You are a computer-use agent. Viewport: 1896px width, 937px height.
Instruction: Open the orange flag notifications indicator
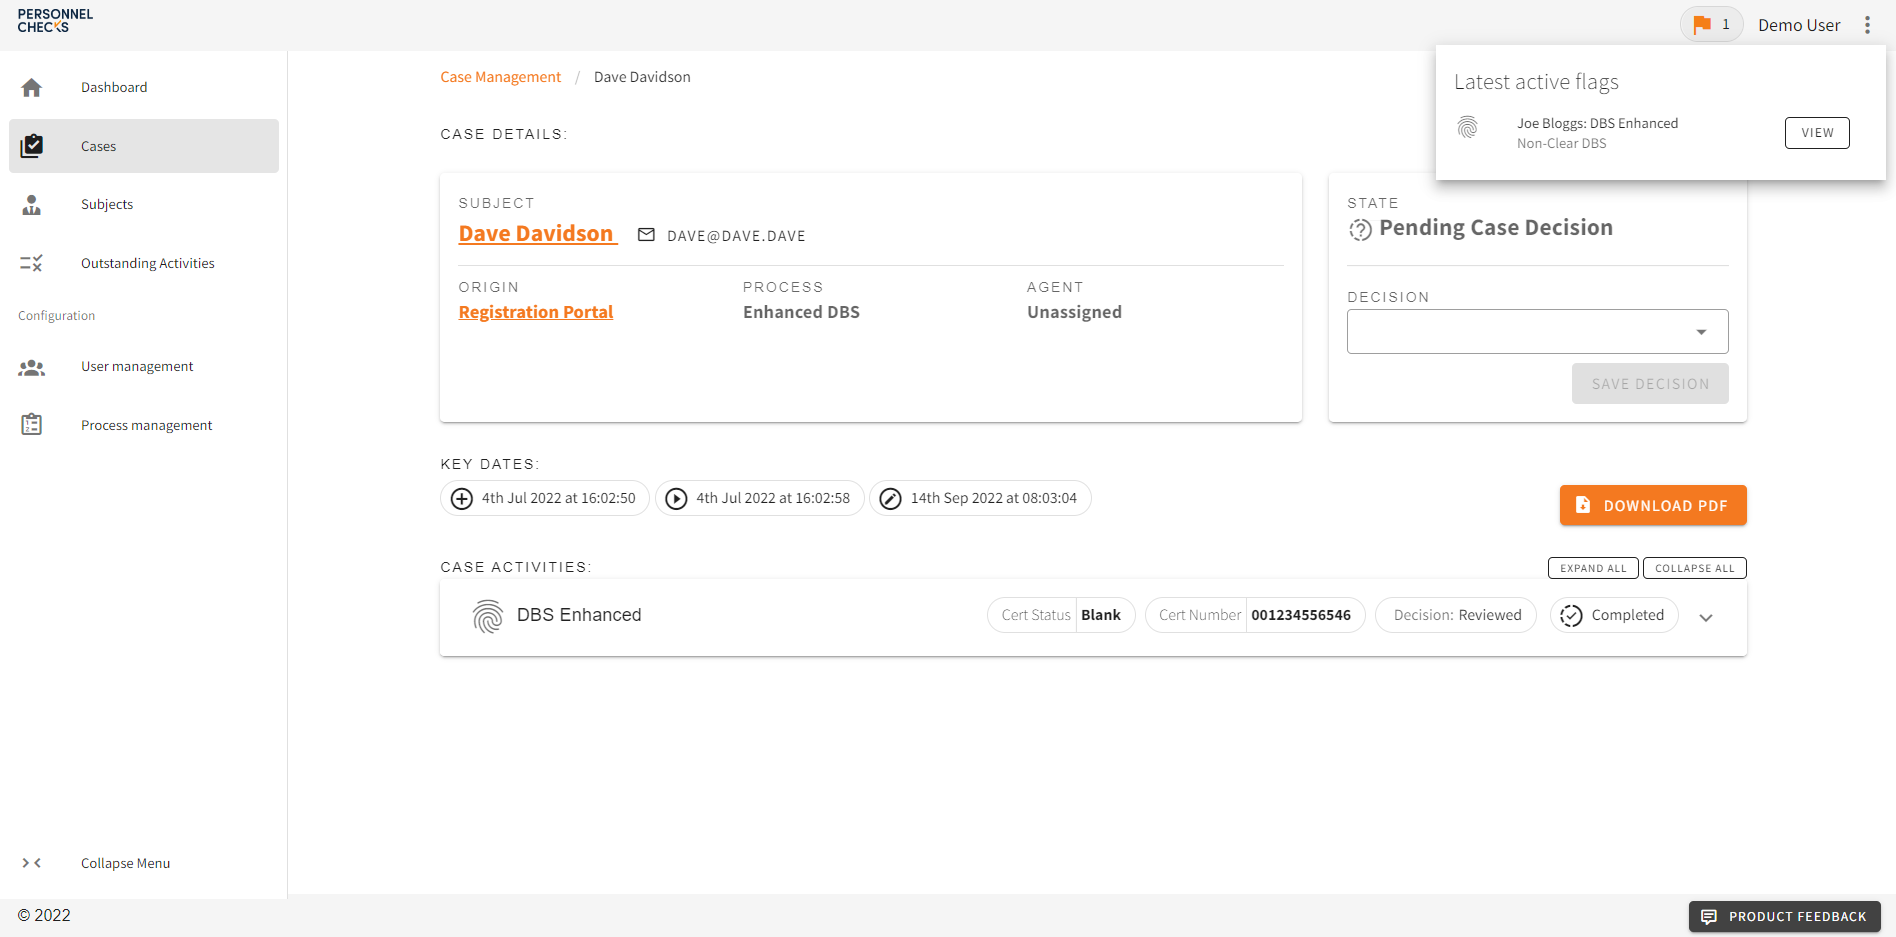pyautogui.click(x=1711, y=24)
